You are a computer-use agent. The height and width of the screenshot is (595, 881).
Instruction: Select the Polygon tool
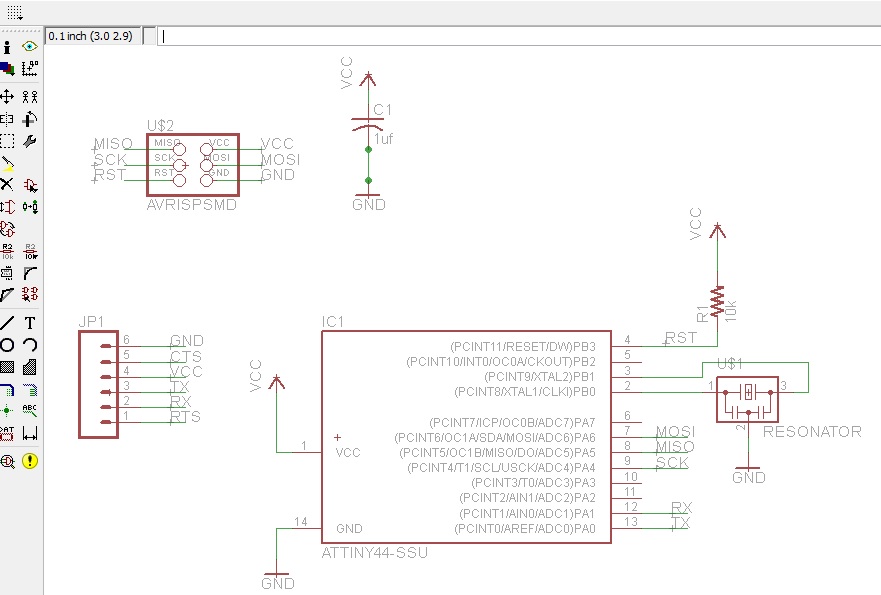tap(30, 367)
